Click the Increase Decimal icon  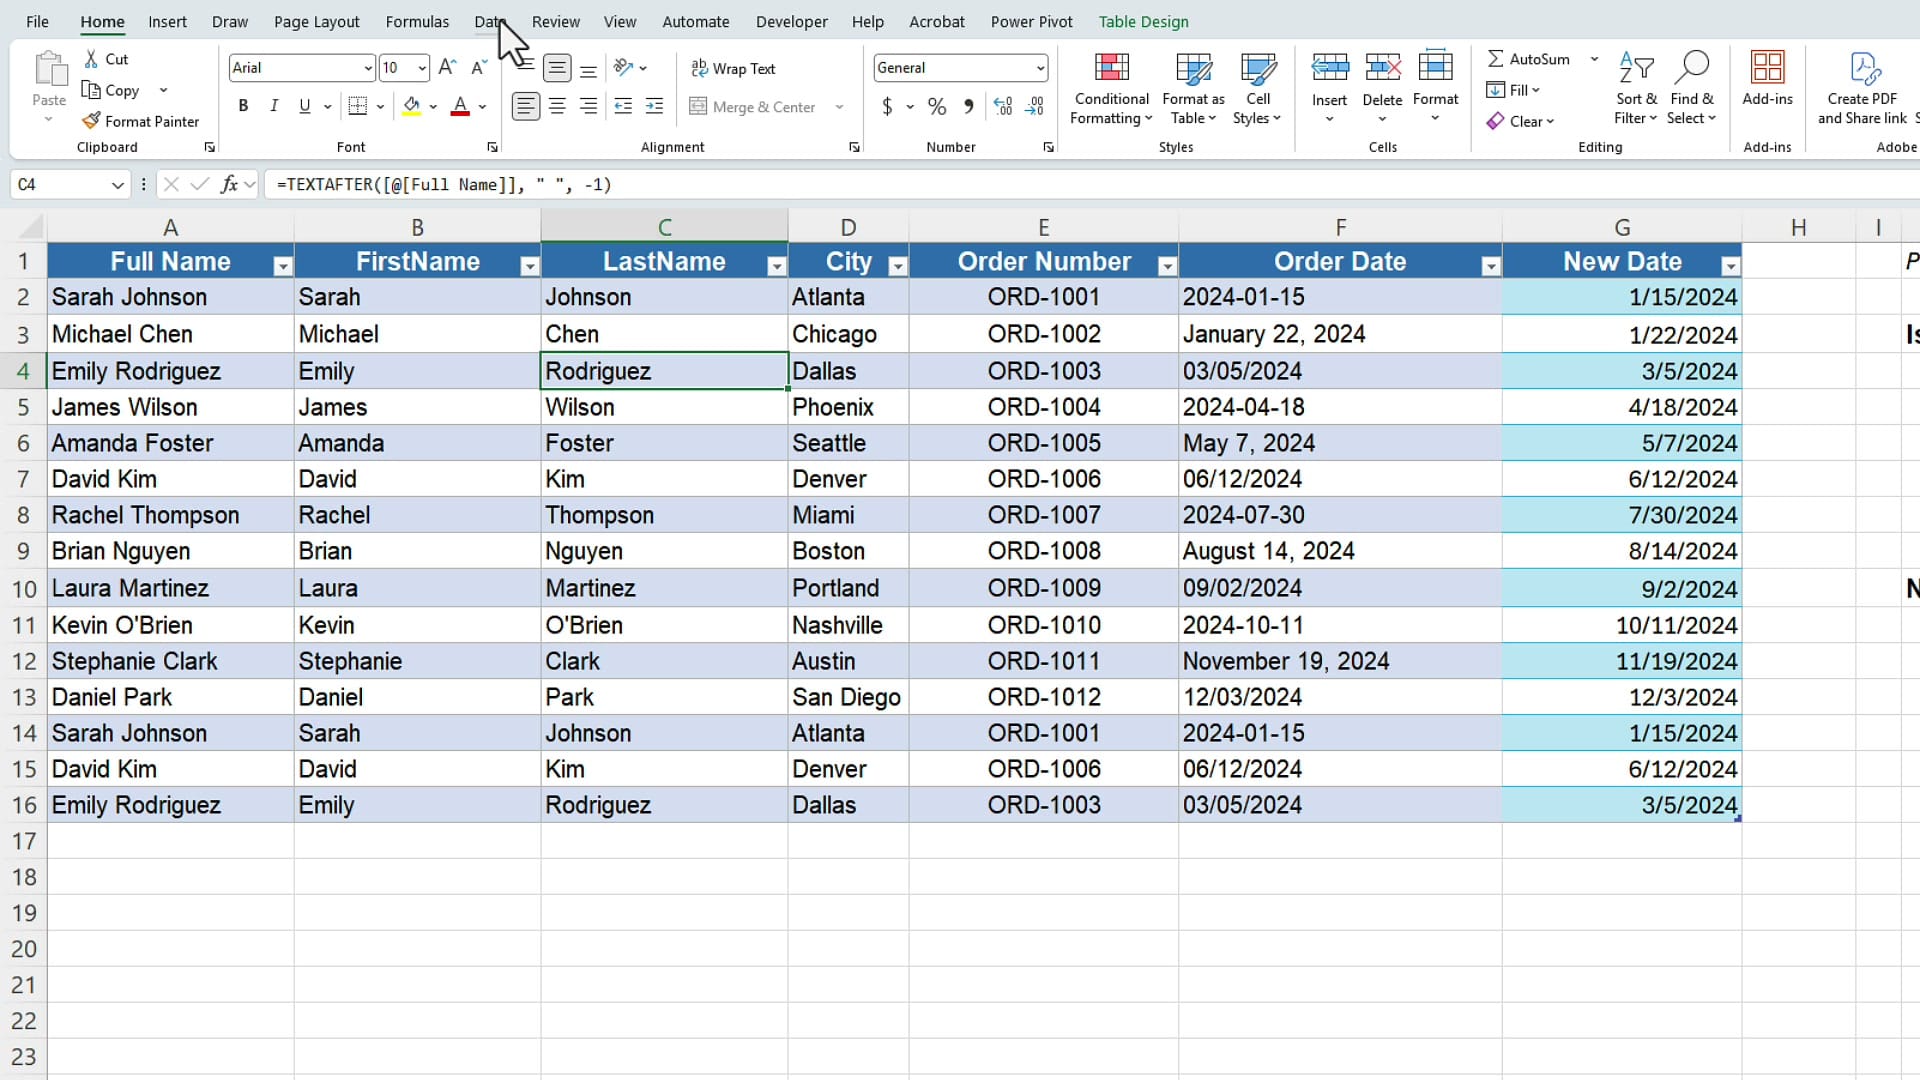point(1003,106)
